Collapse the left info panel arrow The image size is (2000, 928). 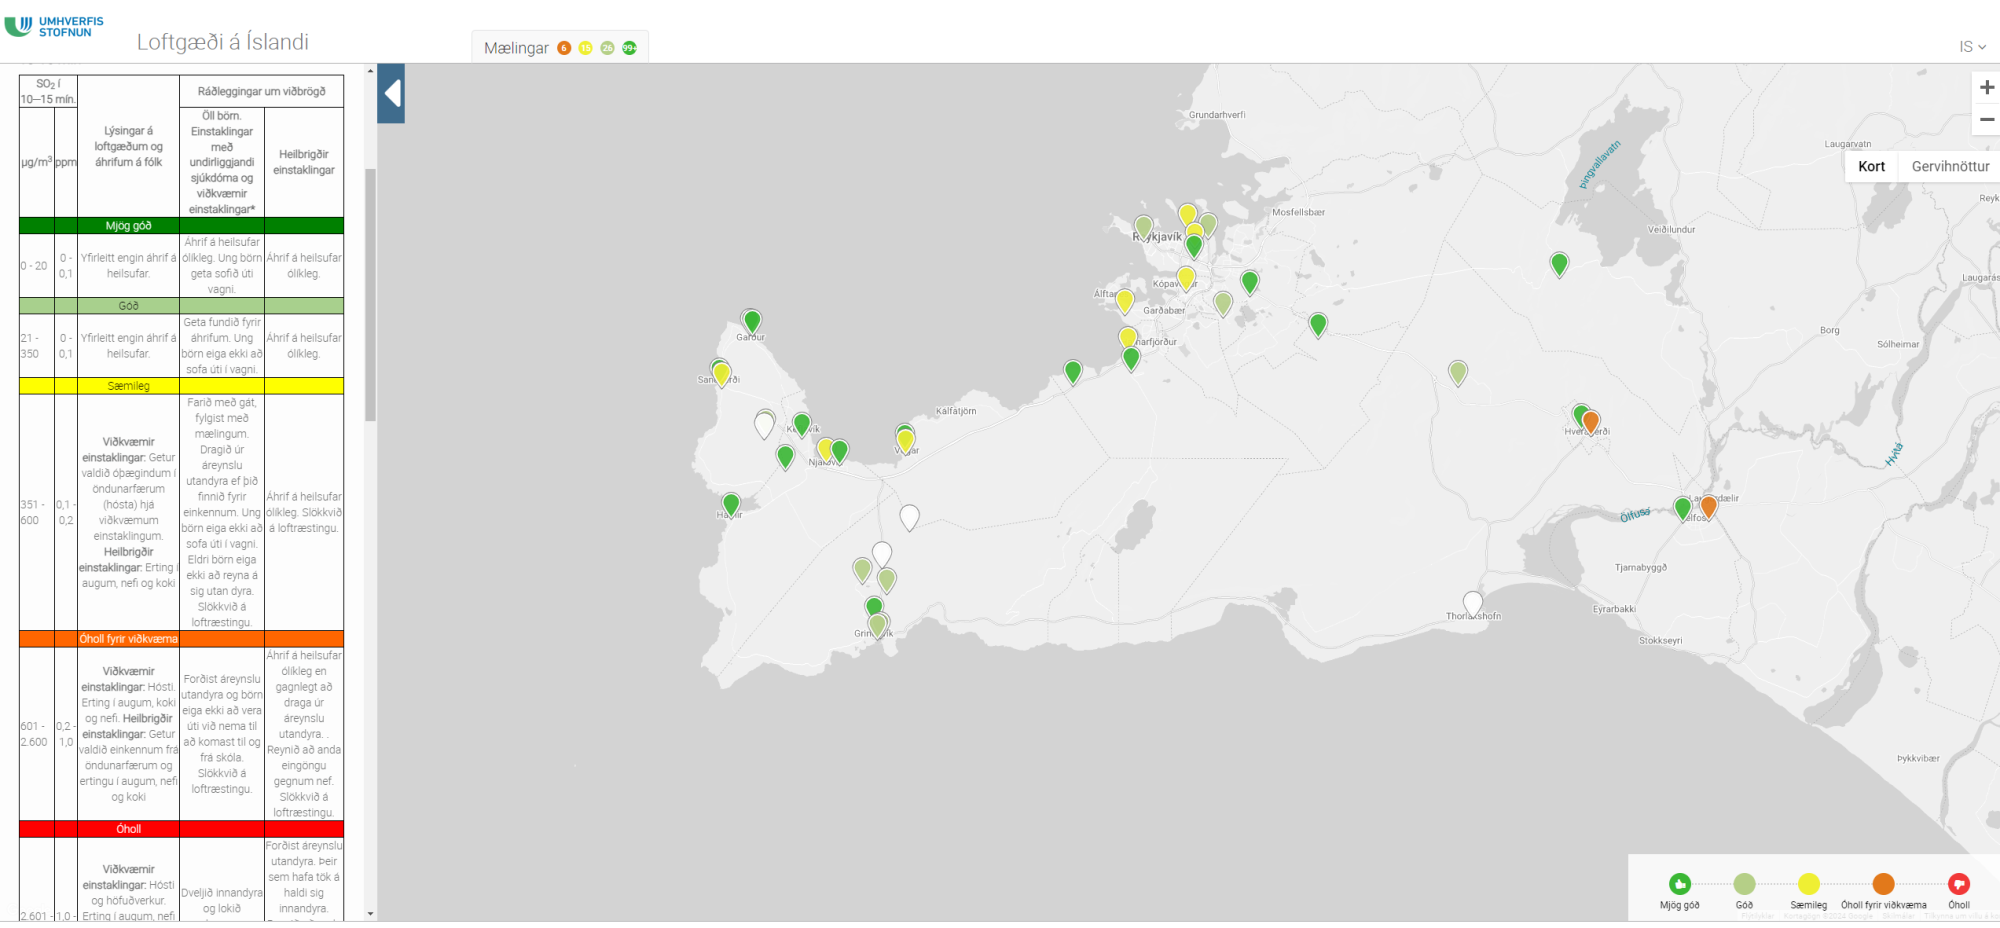tap(391, 94)
